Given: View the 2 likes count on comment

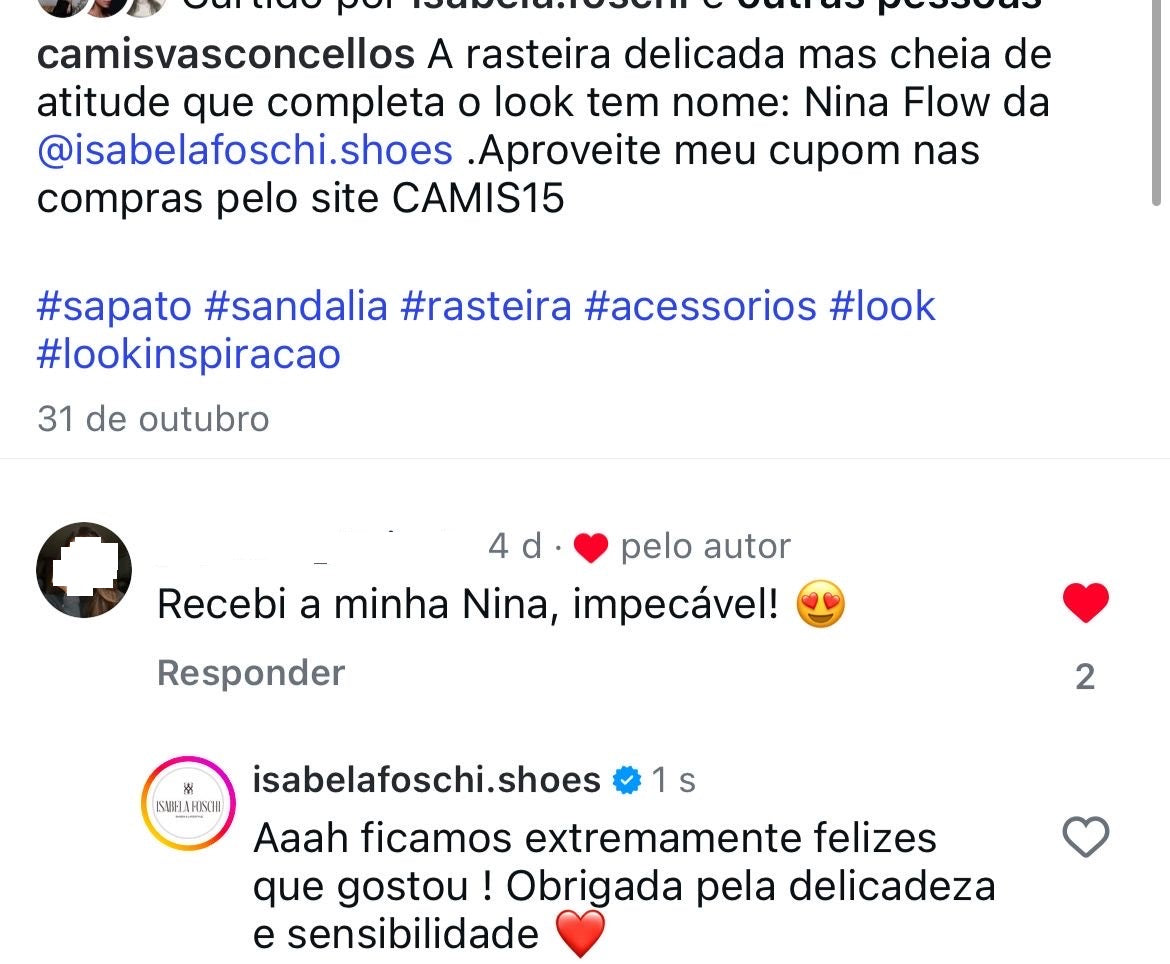Looking at the screenshot, I should pos(1085,677).
